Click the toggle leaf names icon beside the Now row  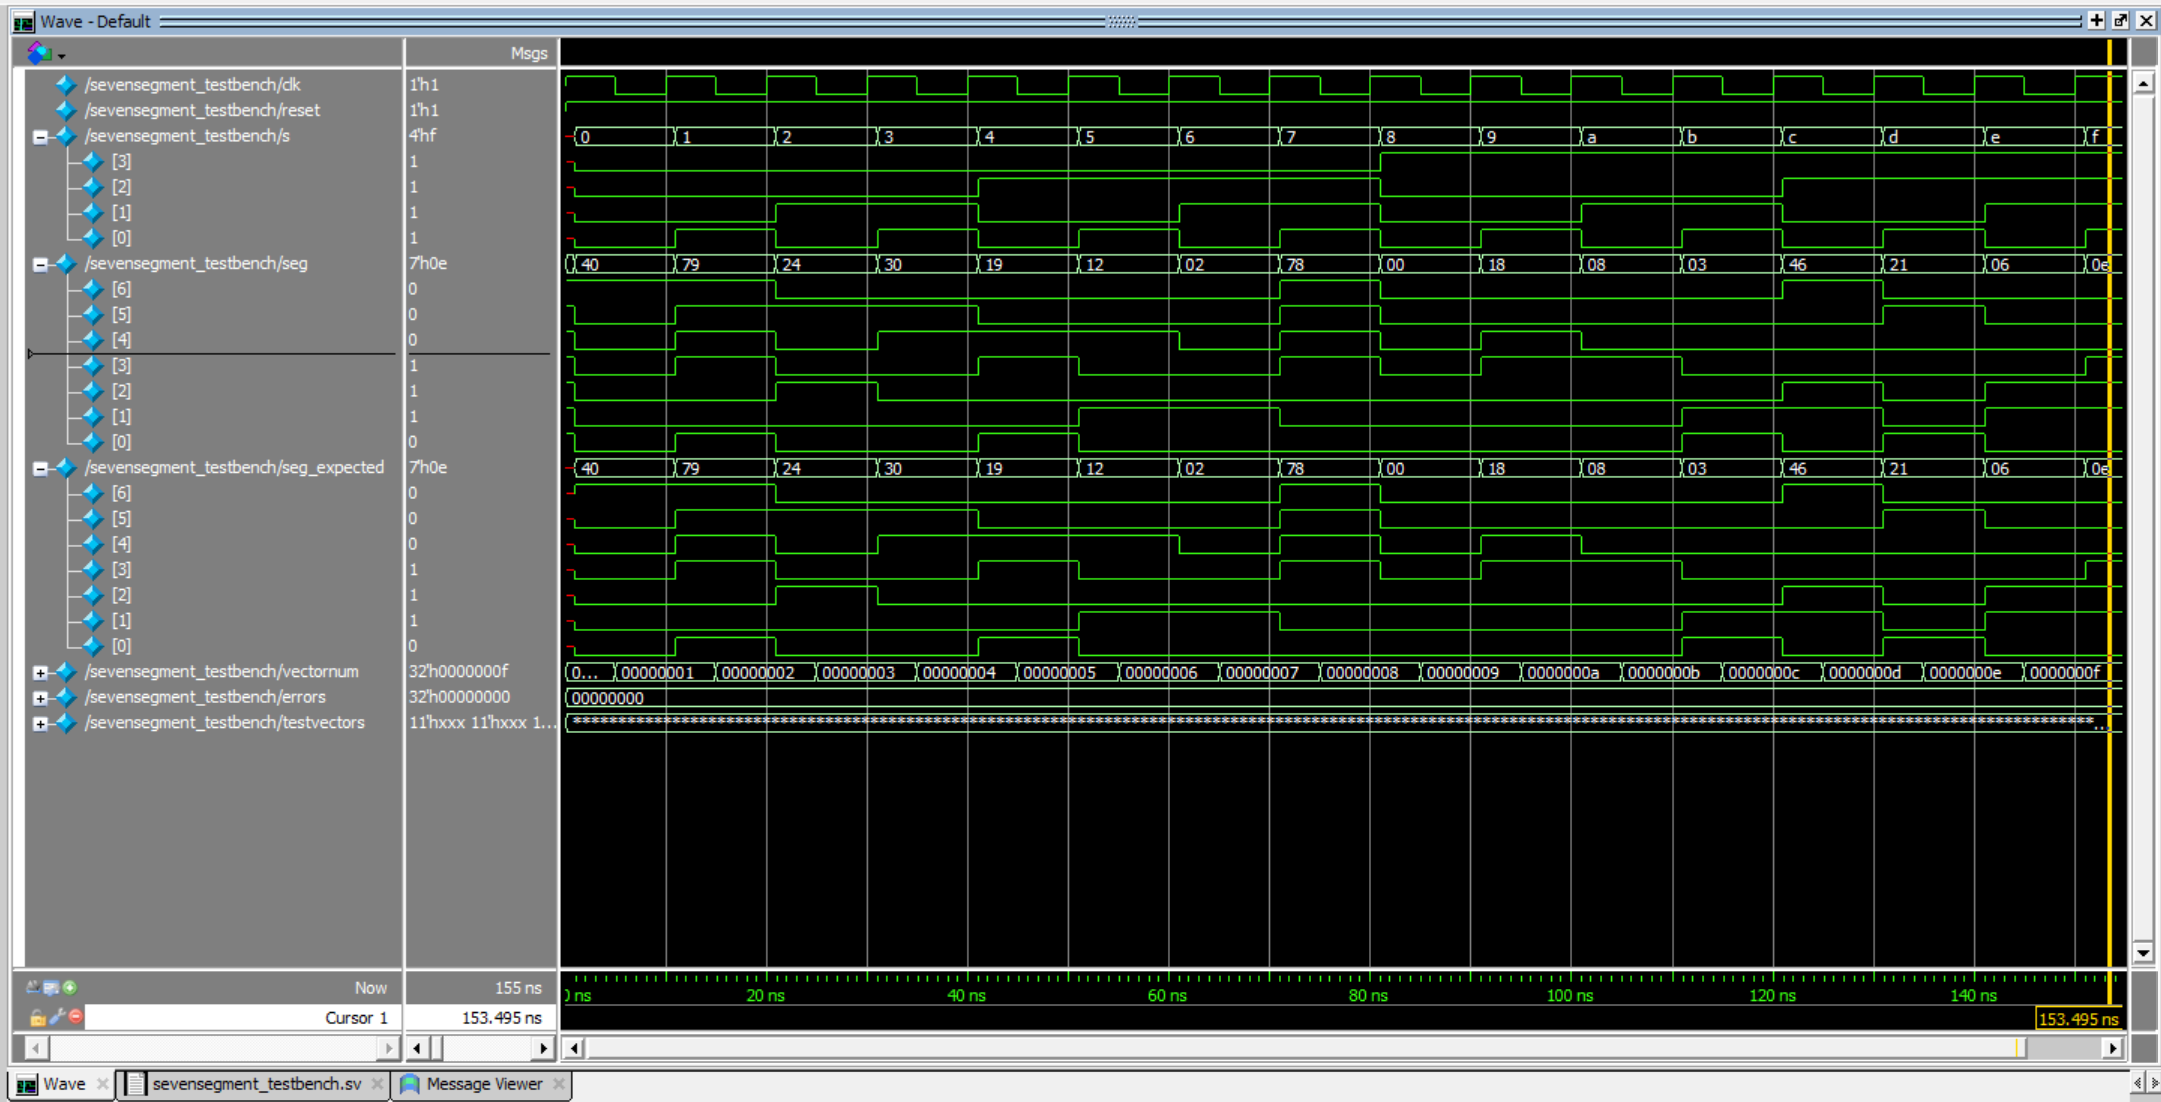(33, 988)
